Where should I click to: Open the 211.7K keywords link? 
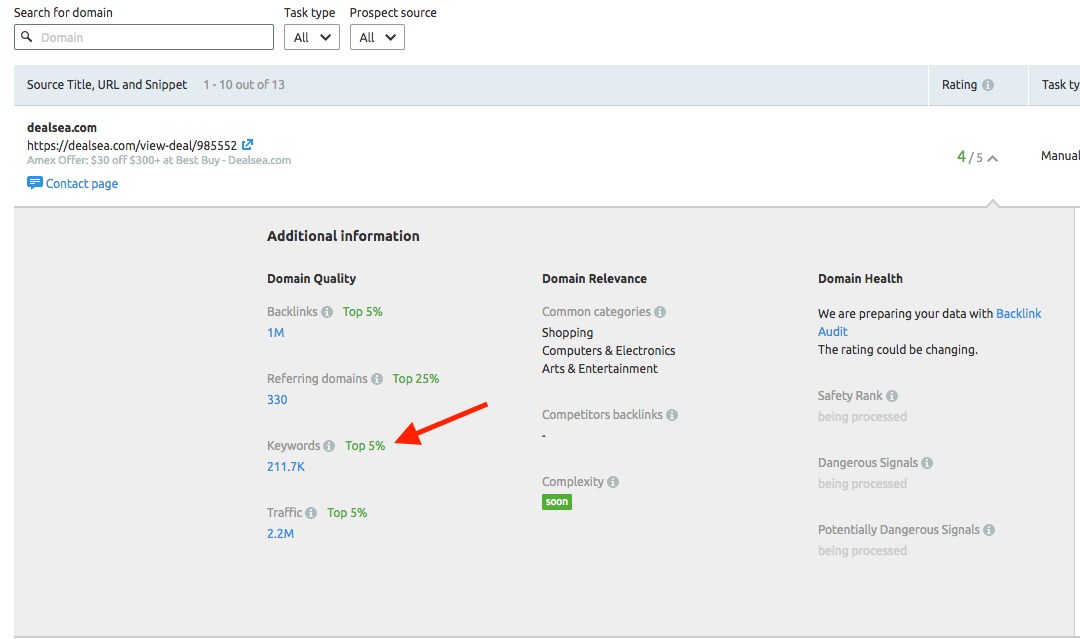[286, 466]
